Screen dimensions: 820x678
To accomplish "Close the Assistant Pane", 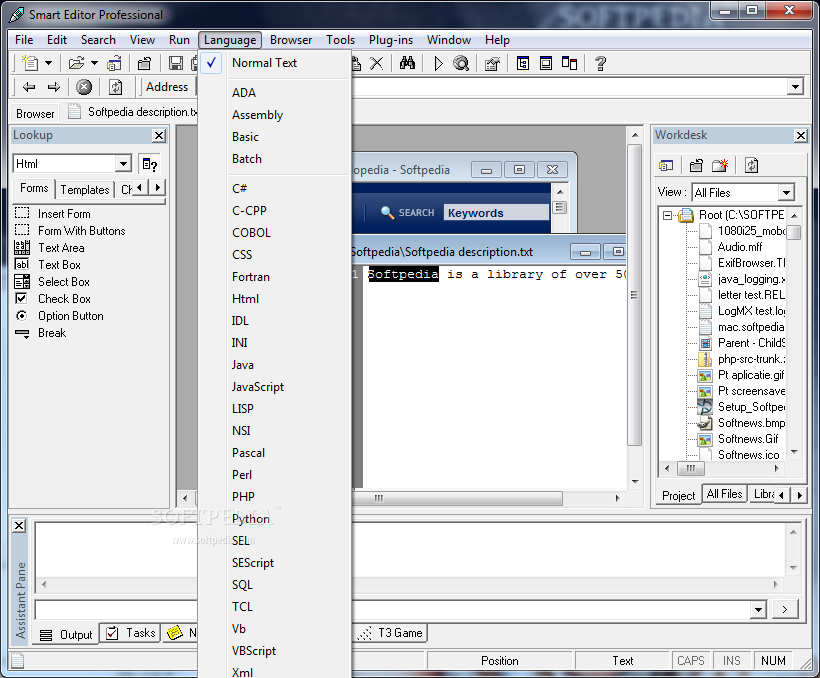I will click(19, 525).
